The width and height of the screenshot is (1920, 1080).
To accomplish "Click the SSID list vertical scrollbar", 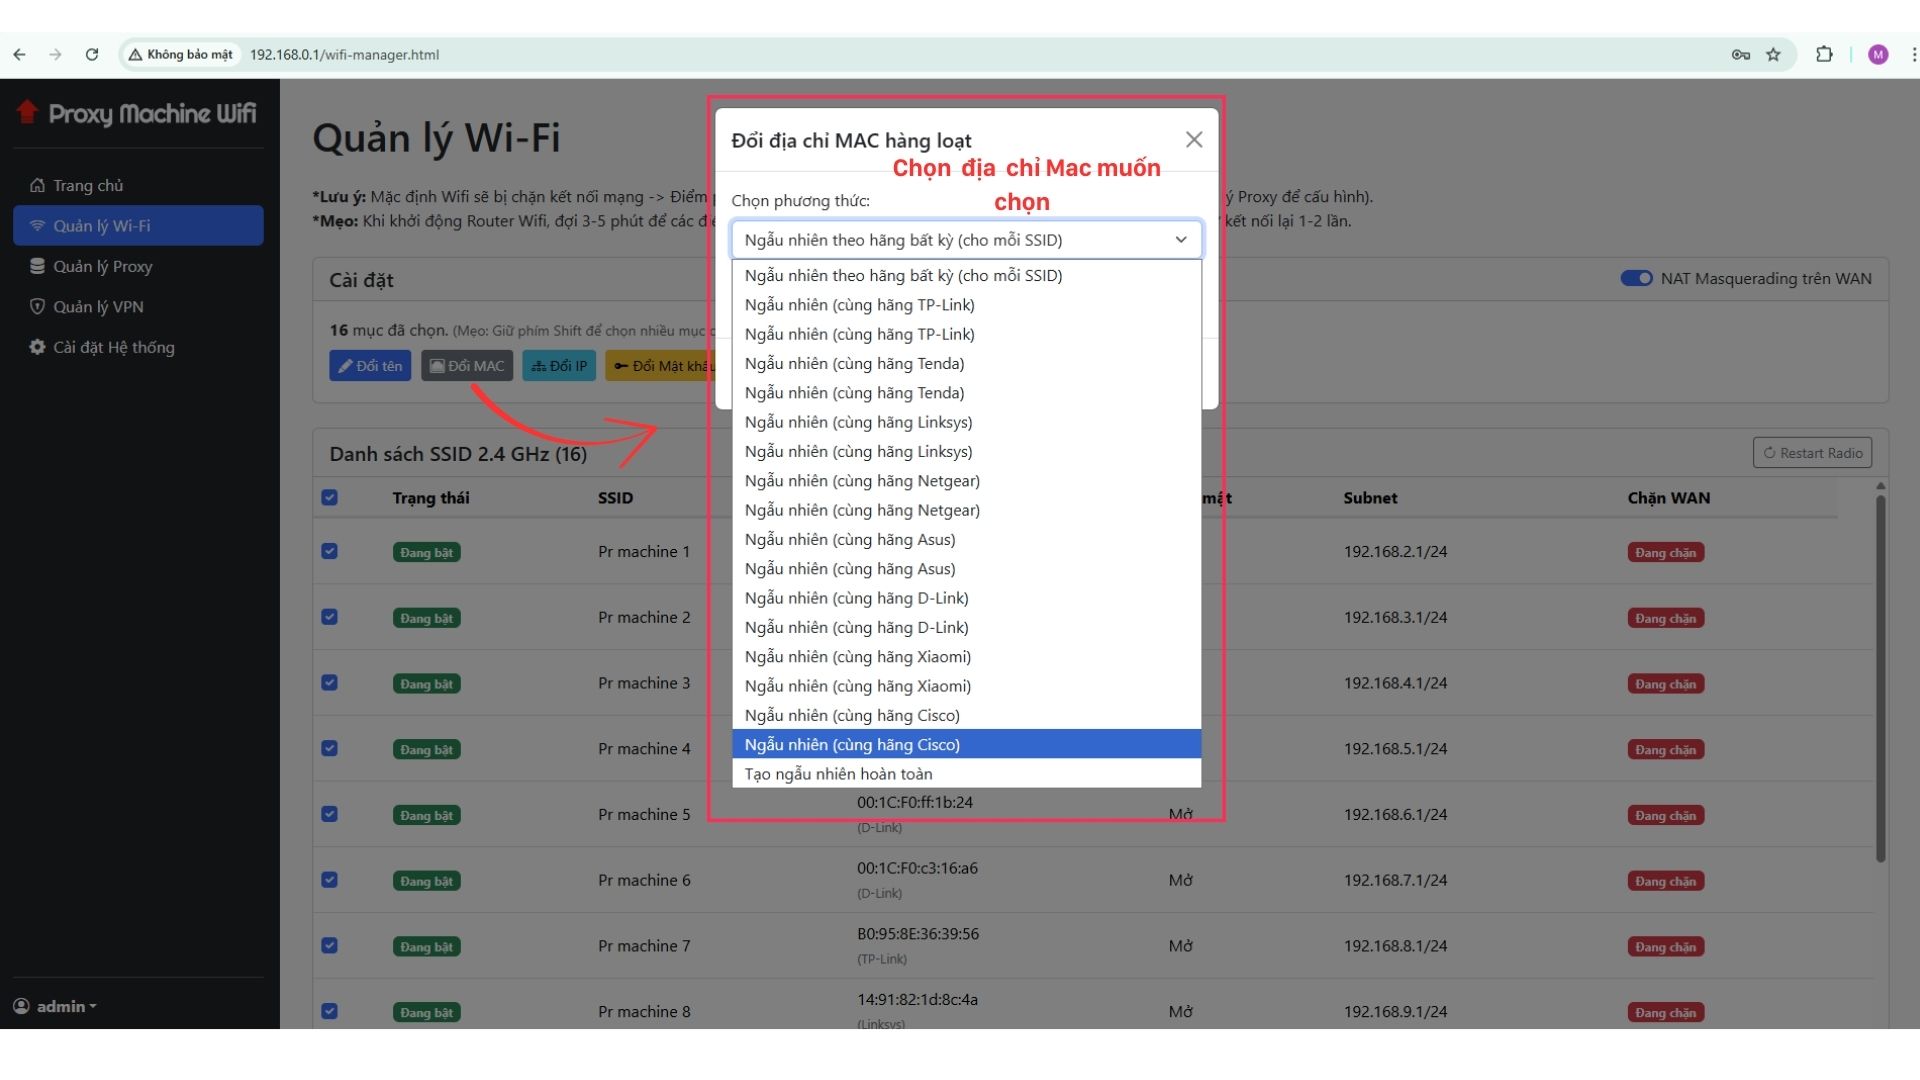I will coord(1880,680).
